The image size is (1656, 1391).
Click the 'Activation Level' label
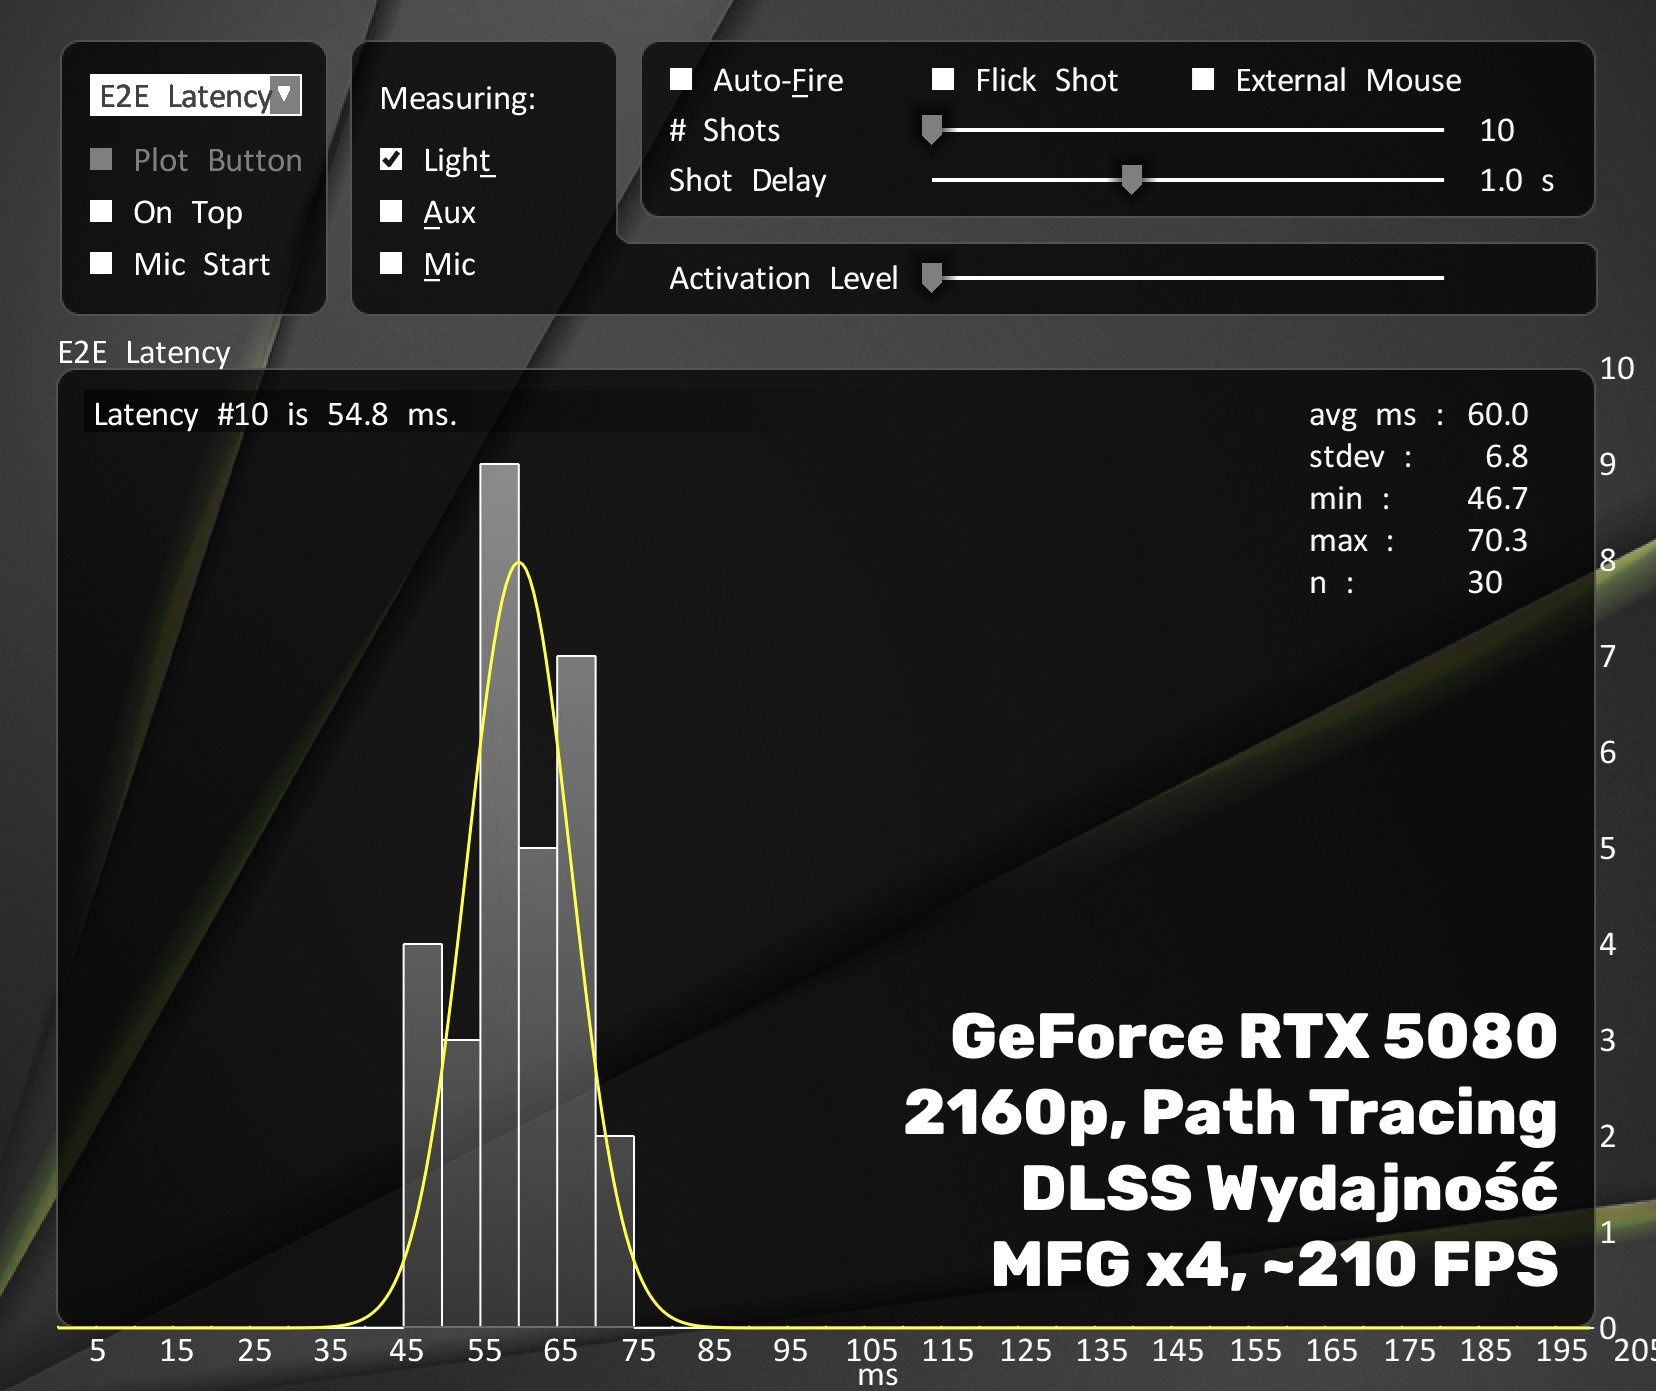784,278
